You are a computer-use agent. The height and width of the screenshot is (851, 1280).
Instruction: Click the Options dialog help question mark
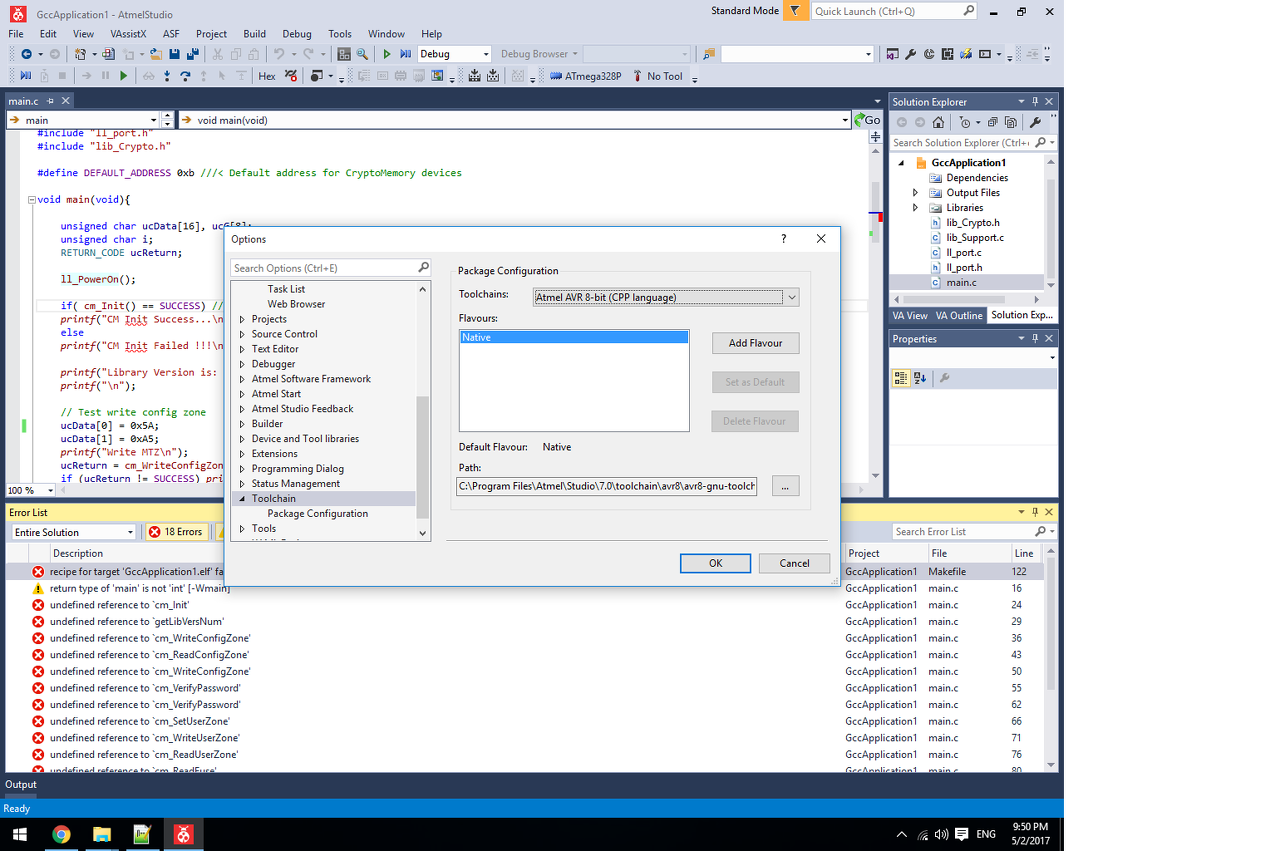(784, 239)
